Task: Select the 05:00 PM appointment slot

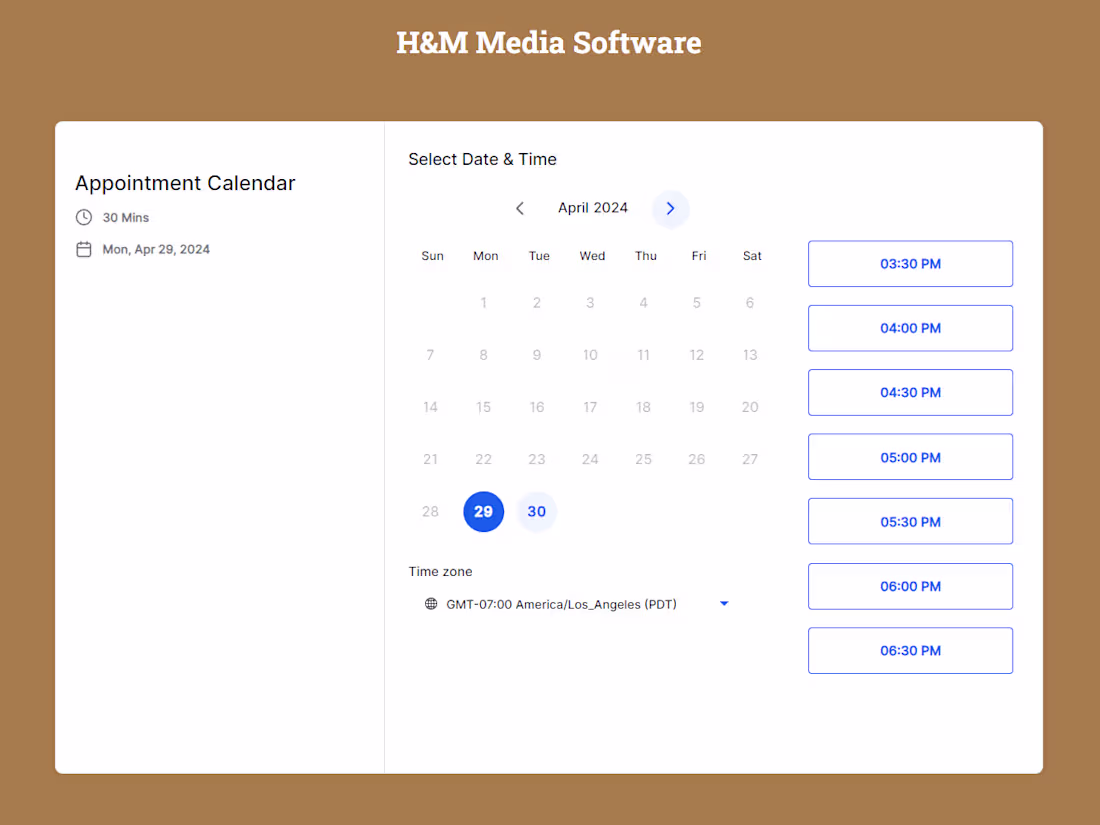Action: [x=910, y=457]
